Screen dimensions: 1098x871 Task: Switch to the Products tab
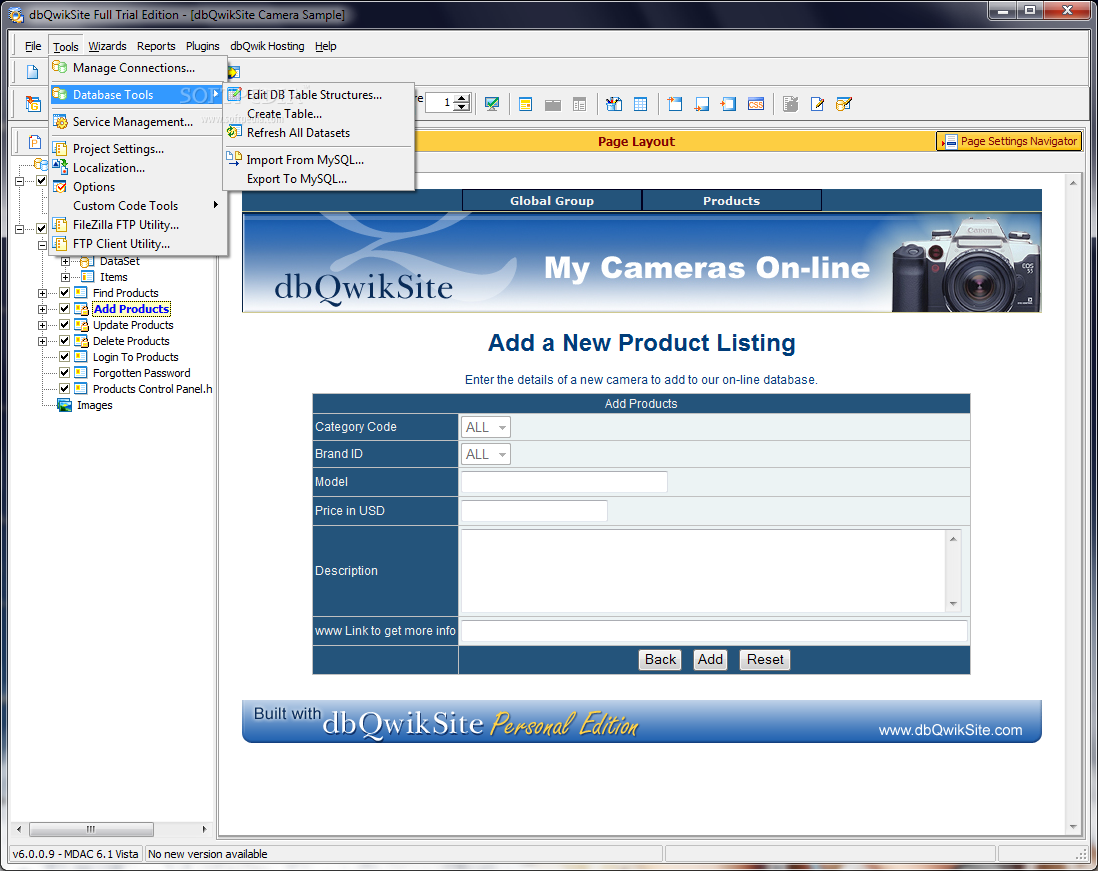click(732, 201)
